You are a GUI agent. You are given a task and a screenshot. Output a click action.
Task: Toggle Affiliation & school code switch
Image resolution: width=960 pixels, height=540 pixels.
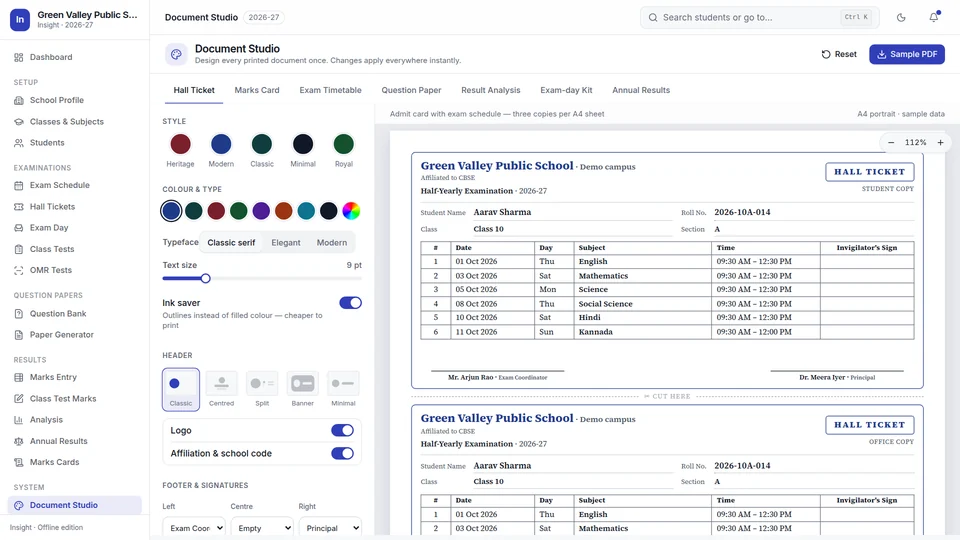pos(342,453)
